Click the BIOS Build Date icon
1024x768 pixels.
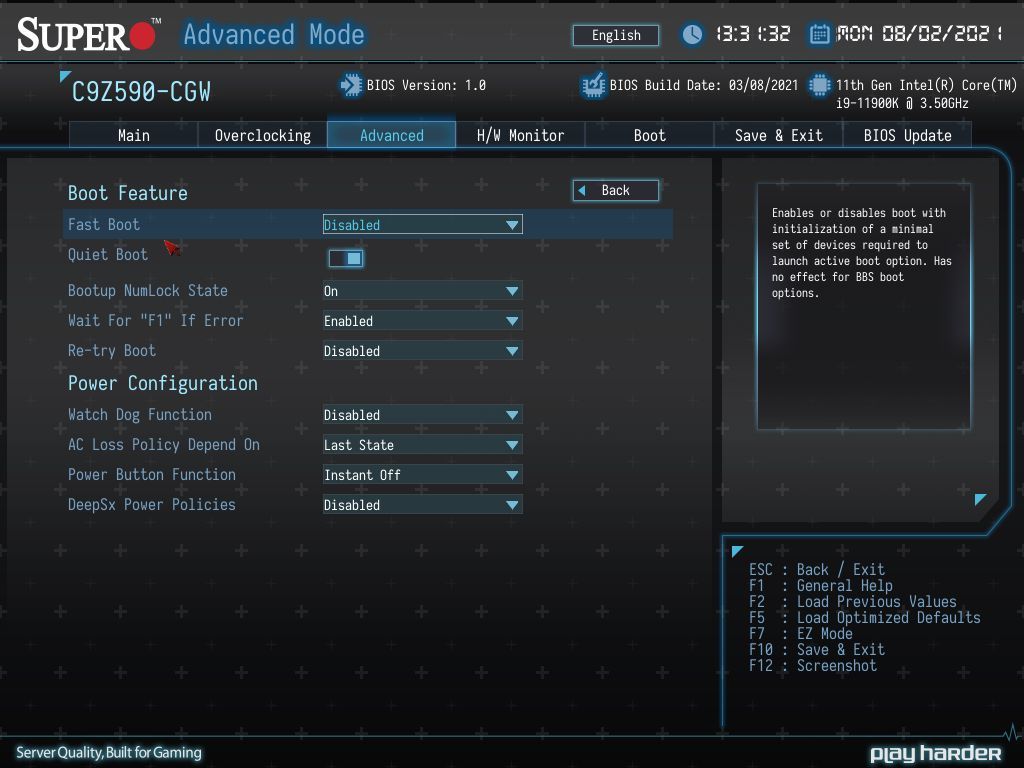(593, 85)
